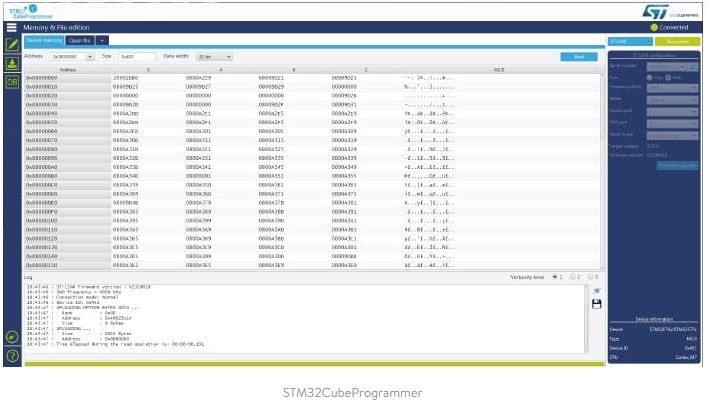Viewport: 707px width, 406px height.
Task: Focus the Address input field
Action: pyautogui.click(x=68, y=57)
